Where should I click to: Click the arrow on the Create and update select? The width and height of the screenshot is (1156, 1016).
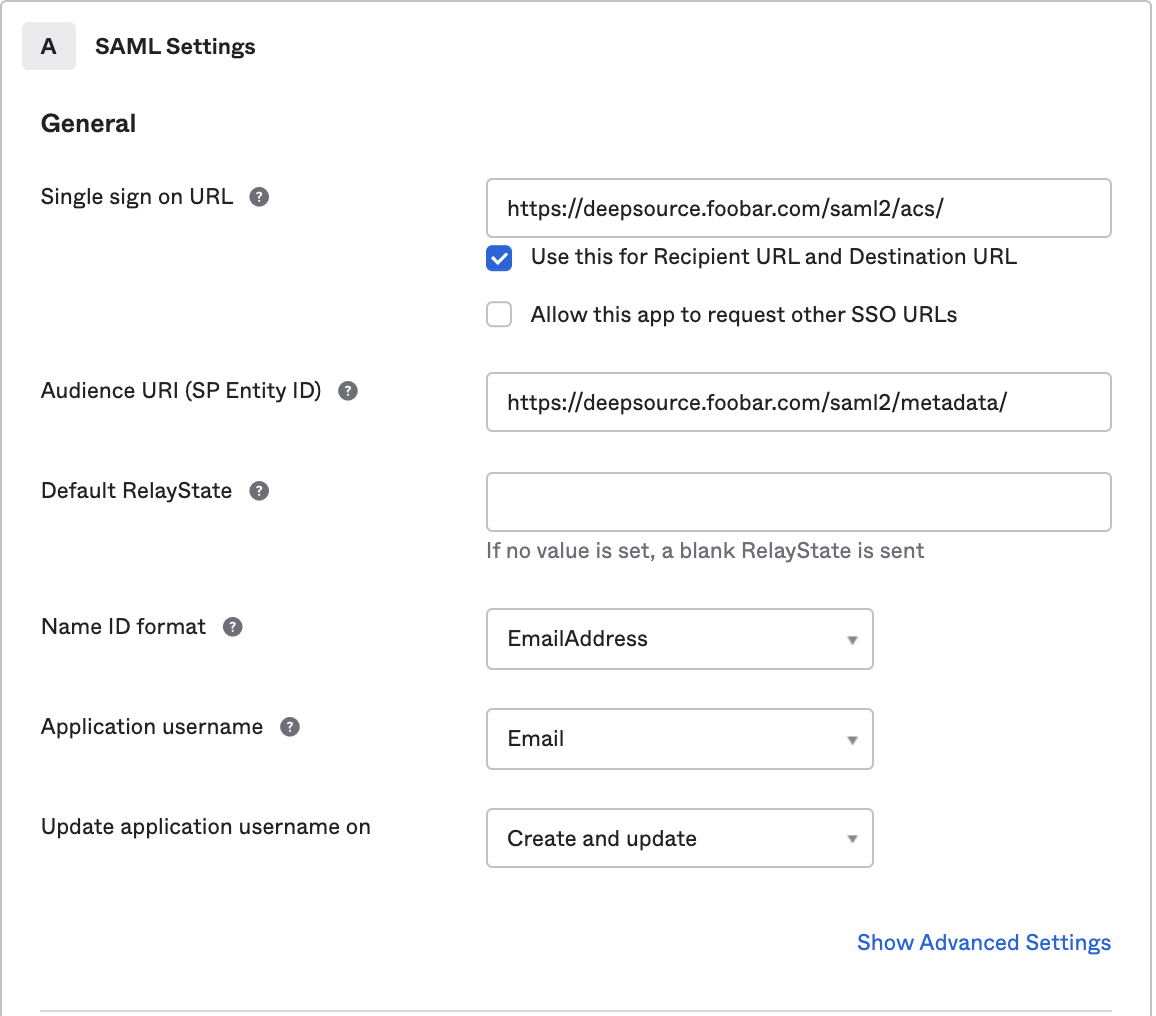(852, 839)
